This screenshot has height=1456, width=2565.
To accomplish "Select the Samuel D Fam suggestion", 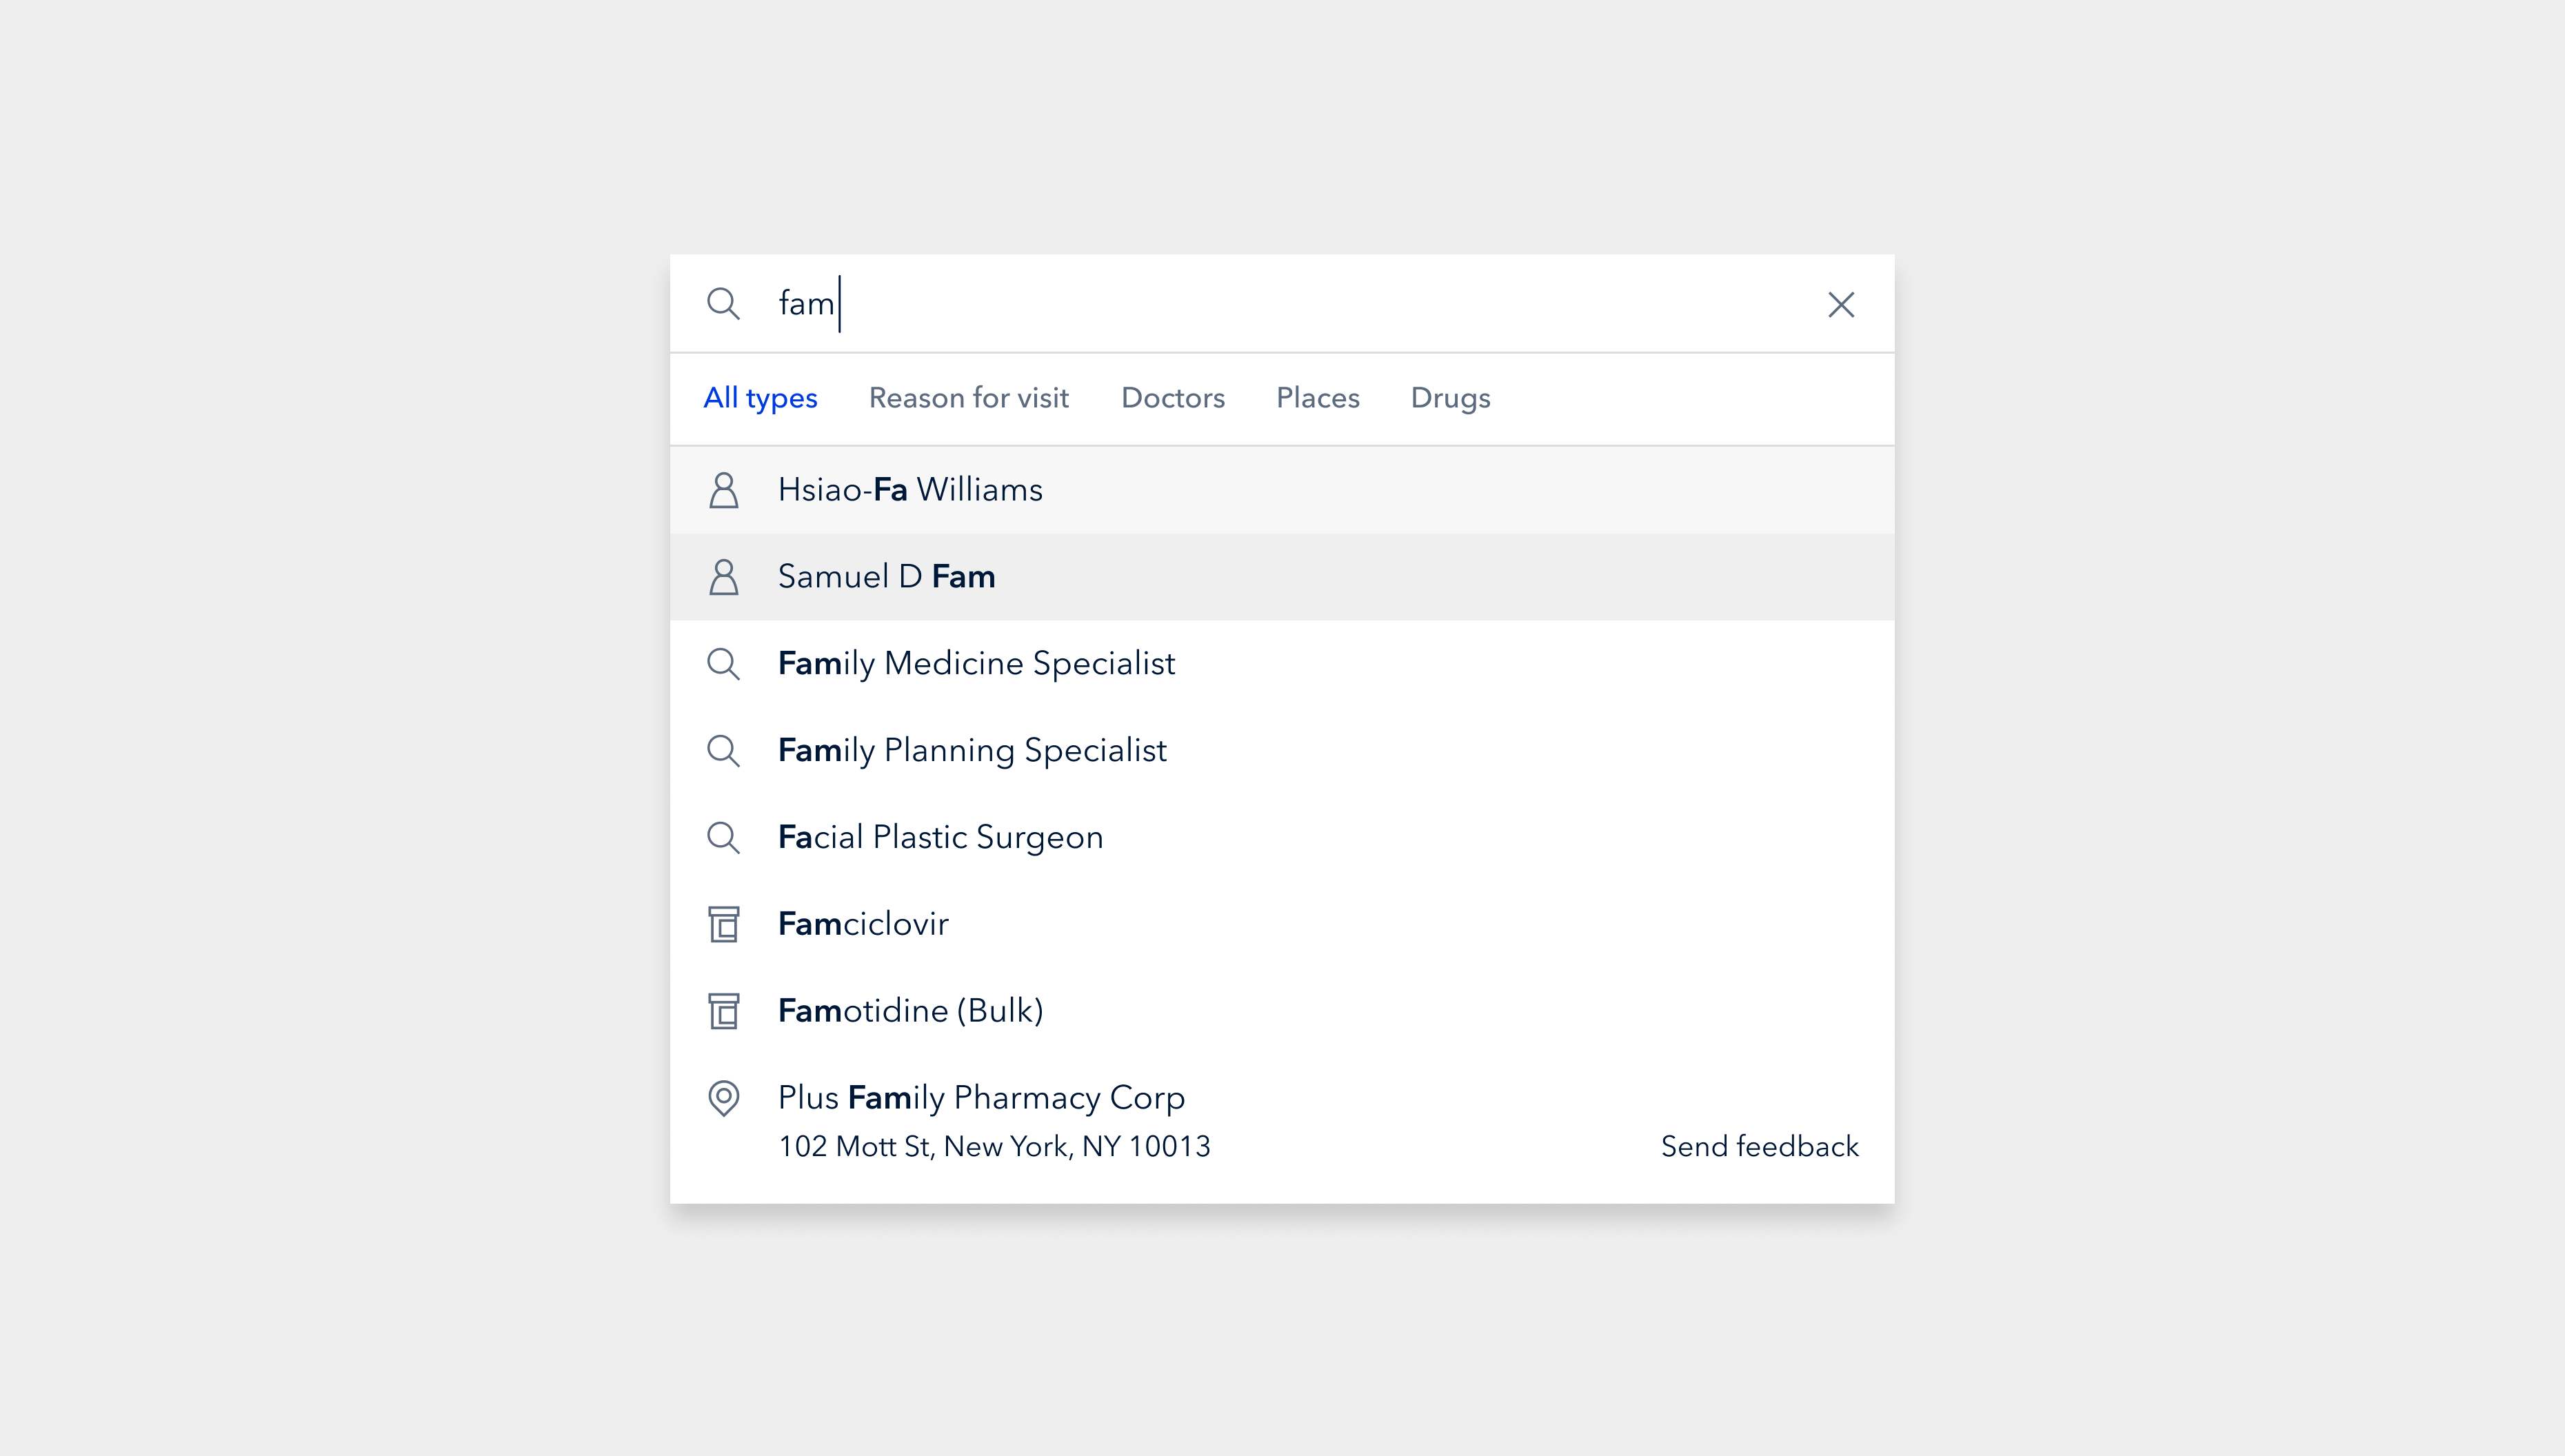I will (1282, 577).
